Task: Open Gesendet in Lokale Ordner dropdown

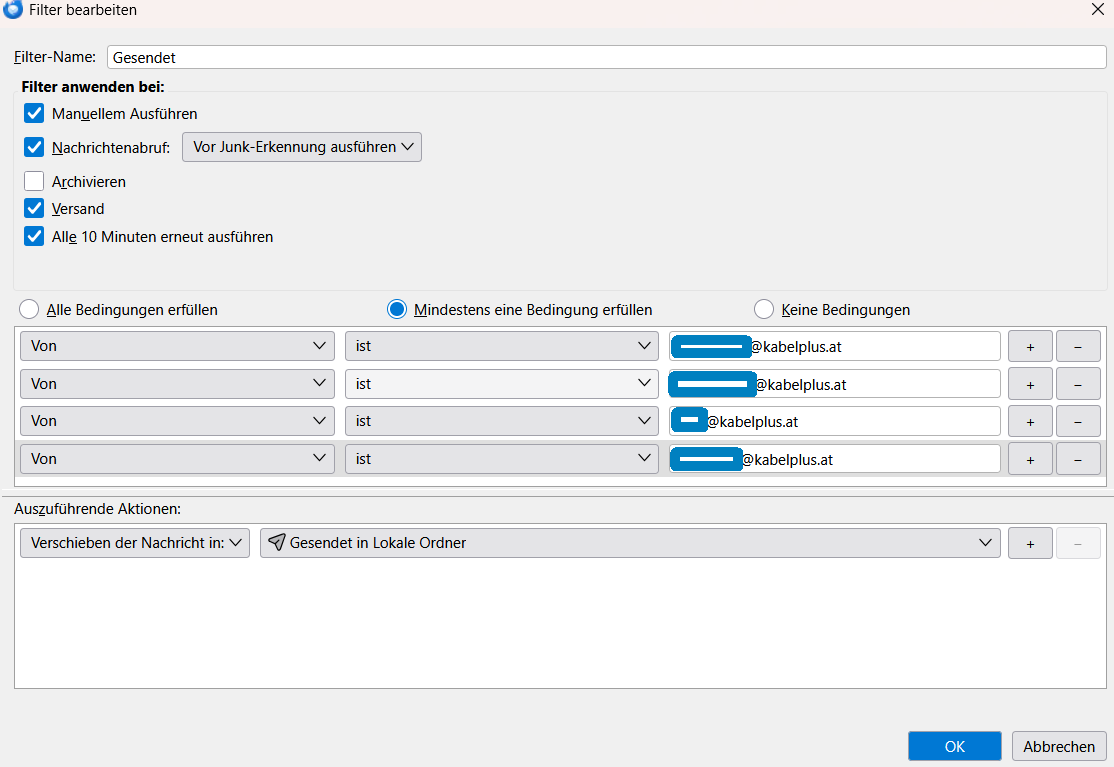Action: (x=630, y=543)
